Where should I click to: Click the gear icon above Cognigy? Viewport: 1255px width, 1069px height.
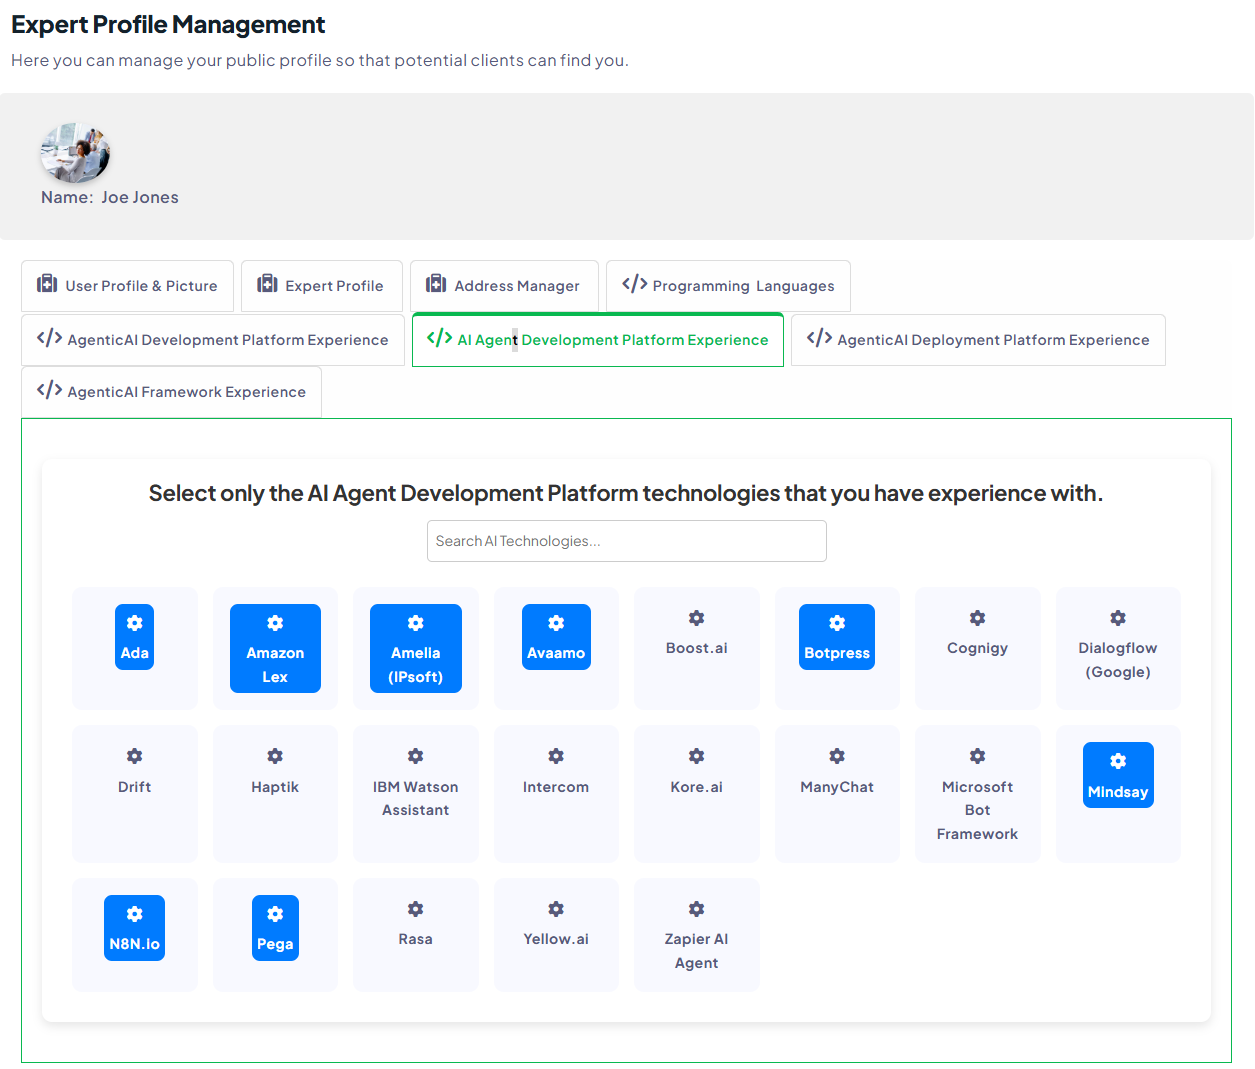[977, 618]
